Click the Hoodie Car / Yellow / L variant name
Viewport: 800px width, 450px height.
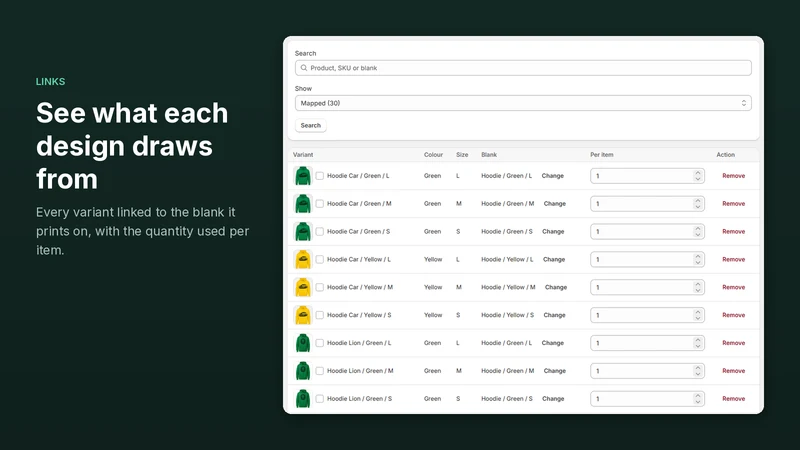click(x=359, y=259)
